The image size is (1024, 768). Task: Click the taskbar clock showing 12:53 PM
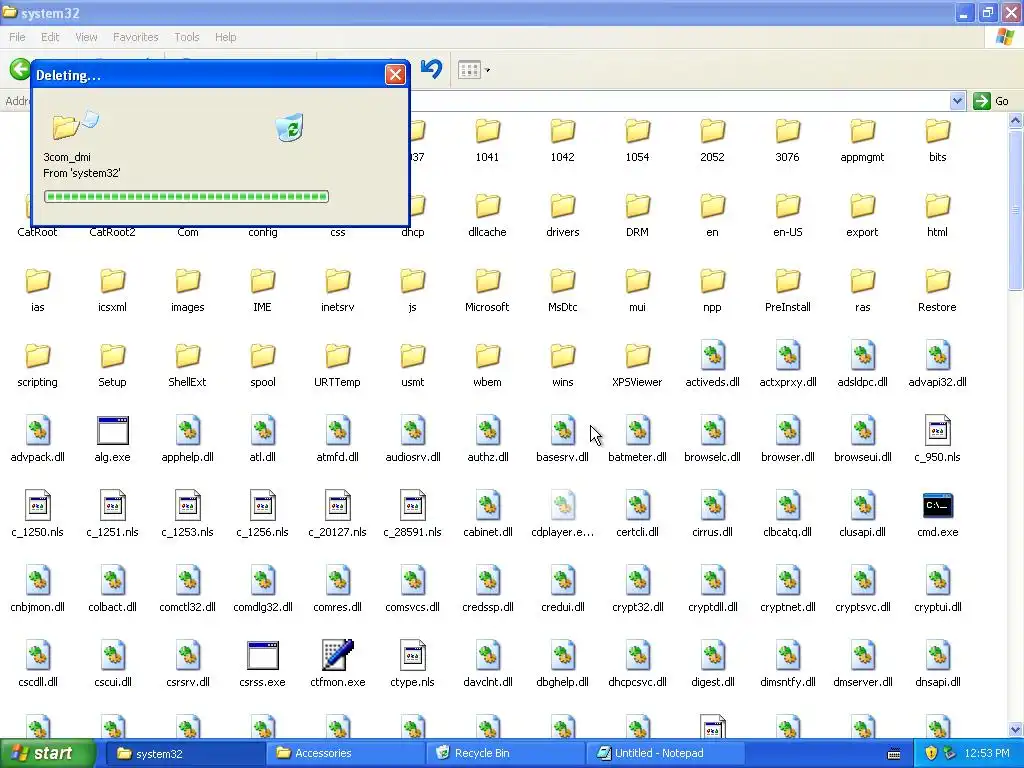tap(987, 753)
